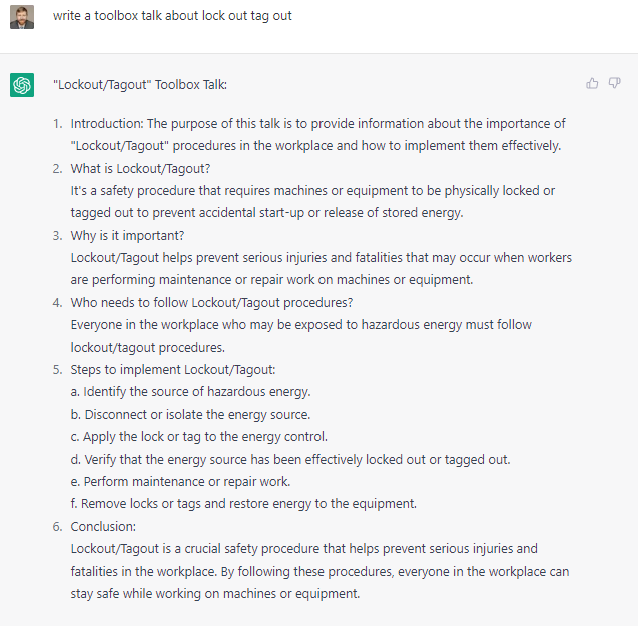Click the user prompt about lock out tag out
Viewport: 638px width, 626px height.
click(x=172, y=16)
